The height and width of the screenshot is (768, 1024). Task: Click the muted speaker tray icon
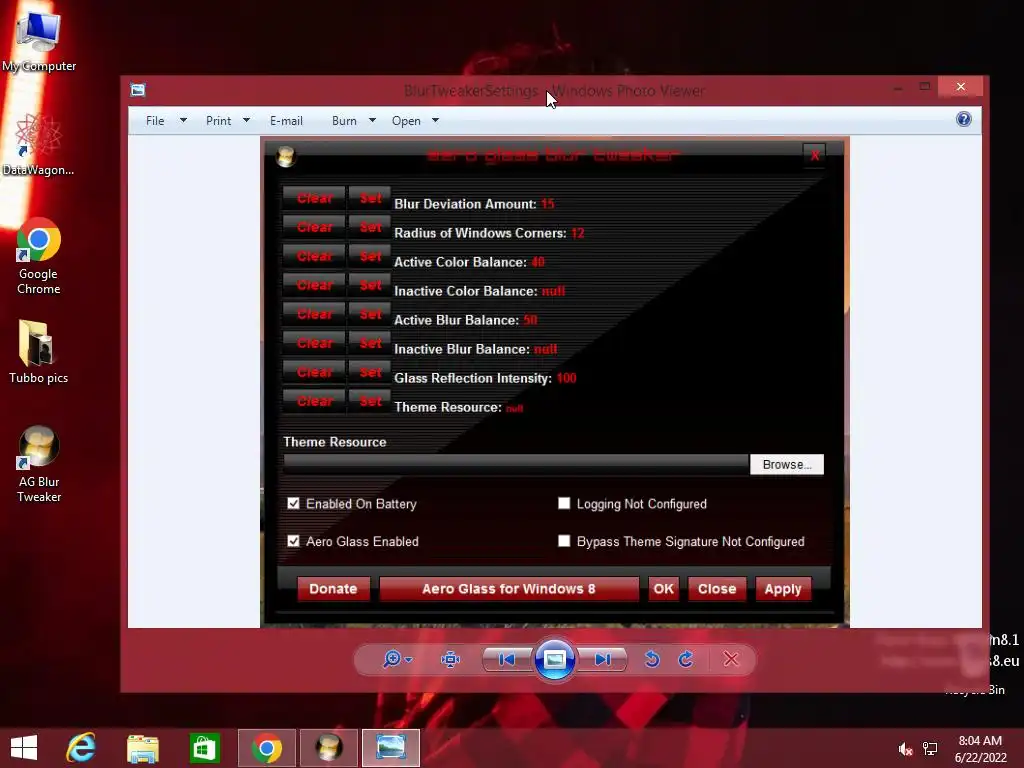905,749
